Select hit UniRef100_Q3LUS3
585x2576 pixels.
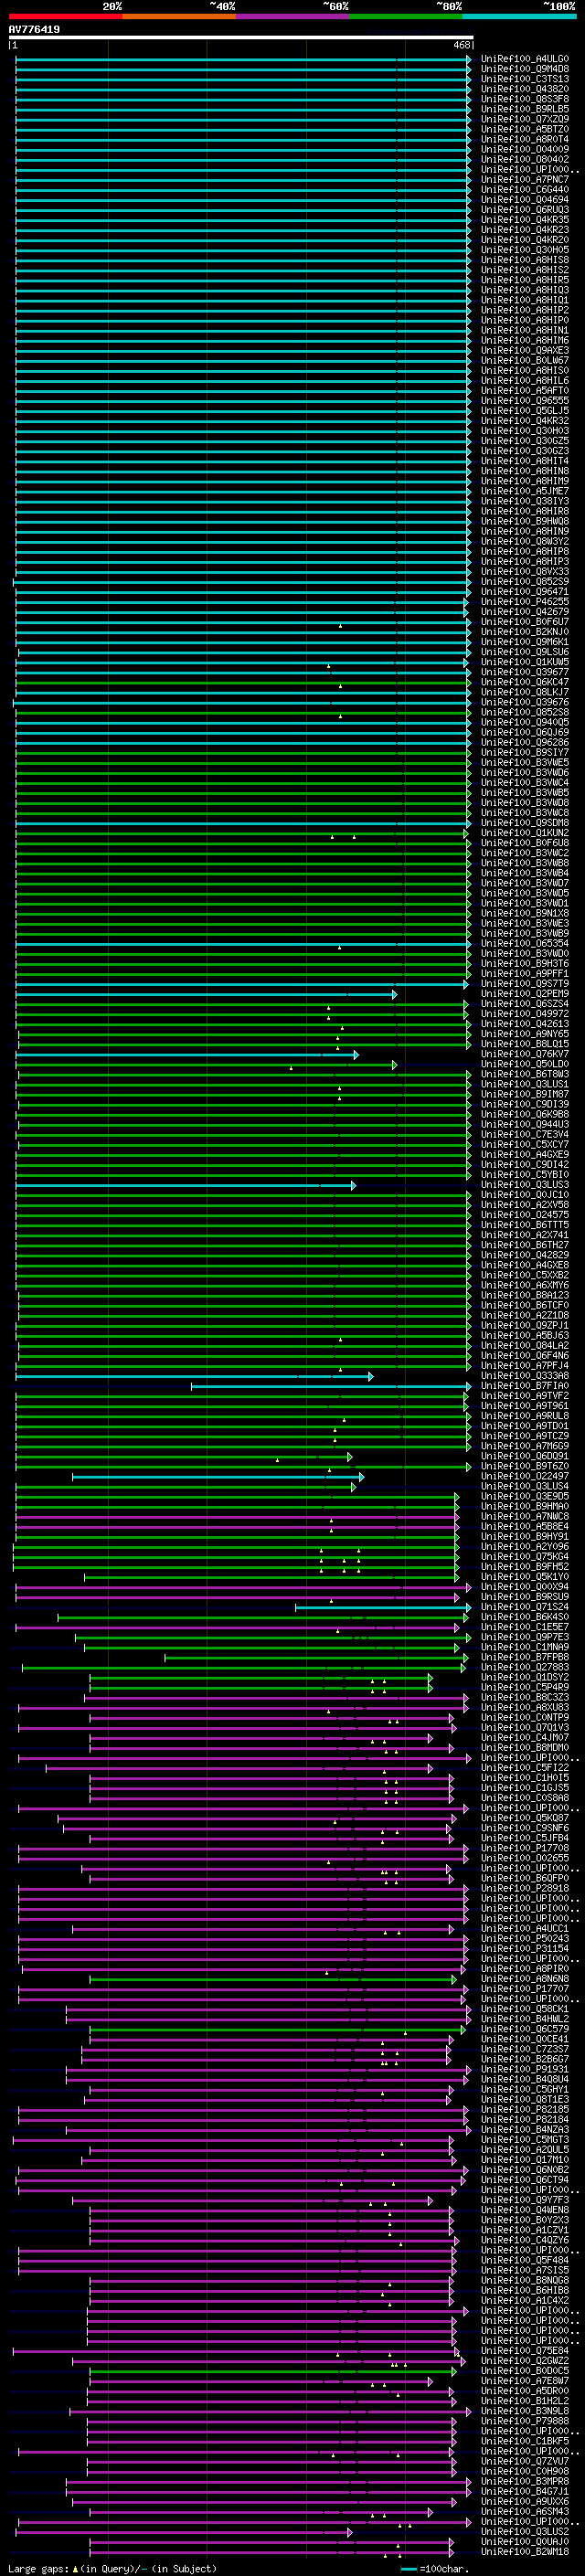click(x=525, y=1185)
